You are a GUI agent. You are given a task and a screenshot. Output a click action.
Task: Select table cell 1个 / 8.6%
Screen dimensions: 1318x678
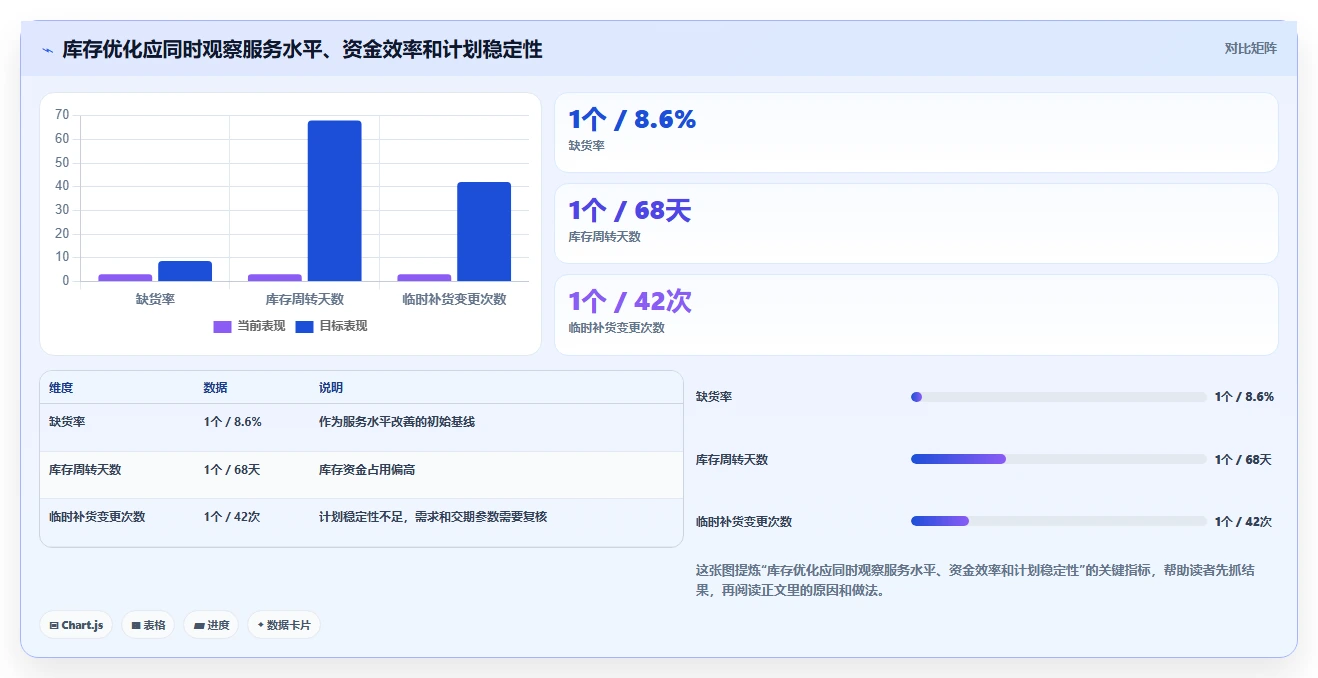click(x=232, y=422)
